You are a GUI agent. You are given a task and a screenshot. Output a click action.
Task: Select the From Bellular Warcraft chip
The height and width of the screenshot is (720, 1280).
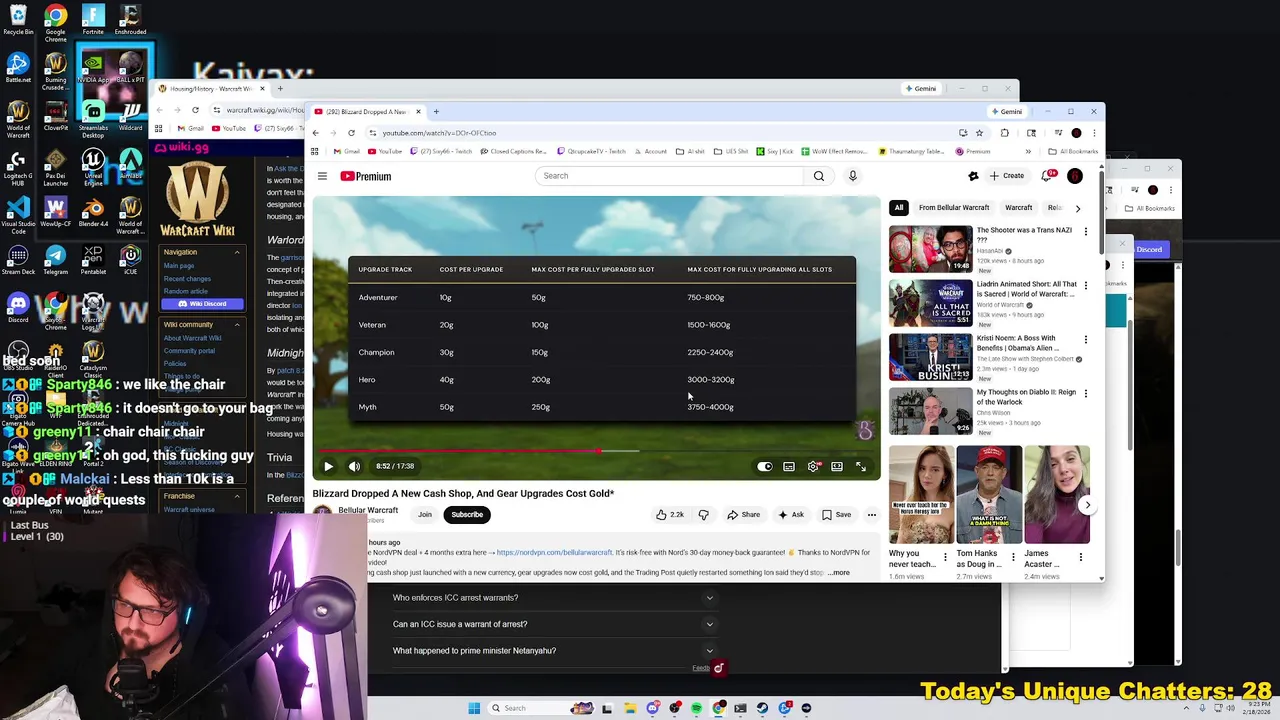click(x=954, y=208)
